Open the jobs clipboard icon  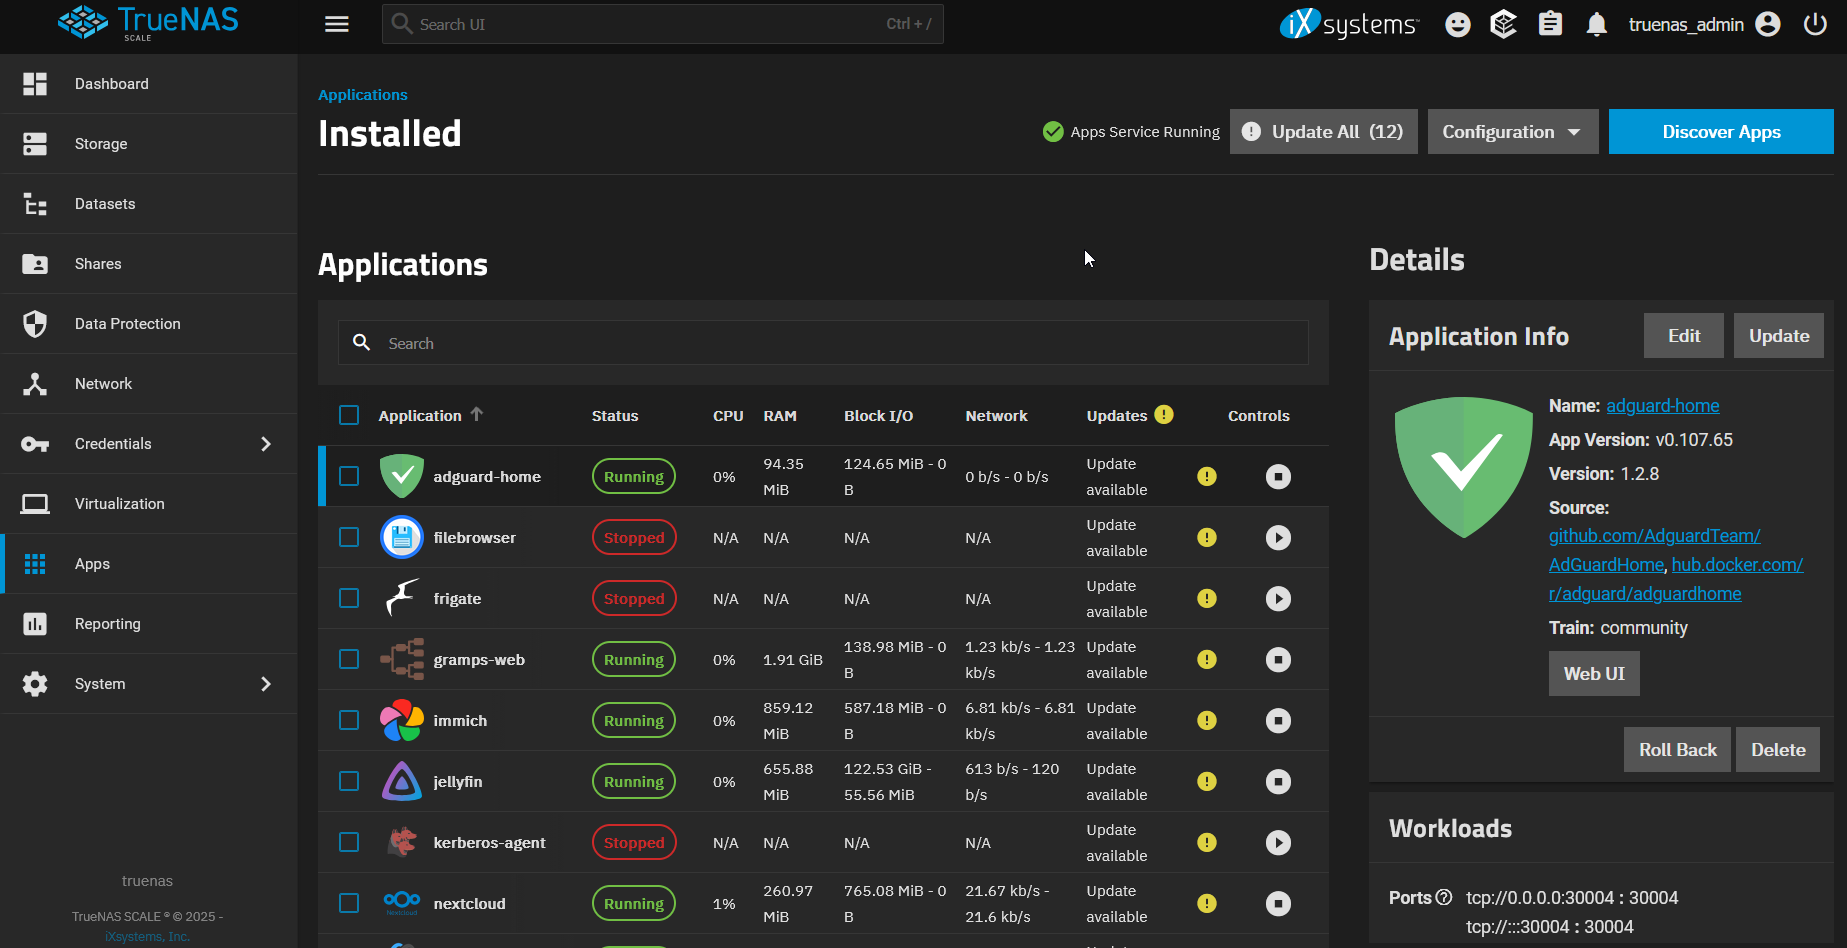tap(1550, 24)
